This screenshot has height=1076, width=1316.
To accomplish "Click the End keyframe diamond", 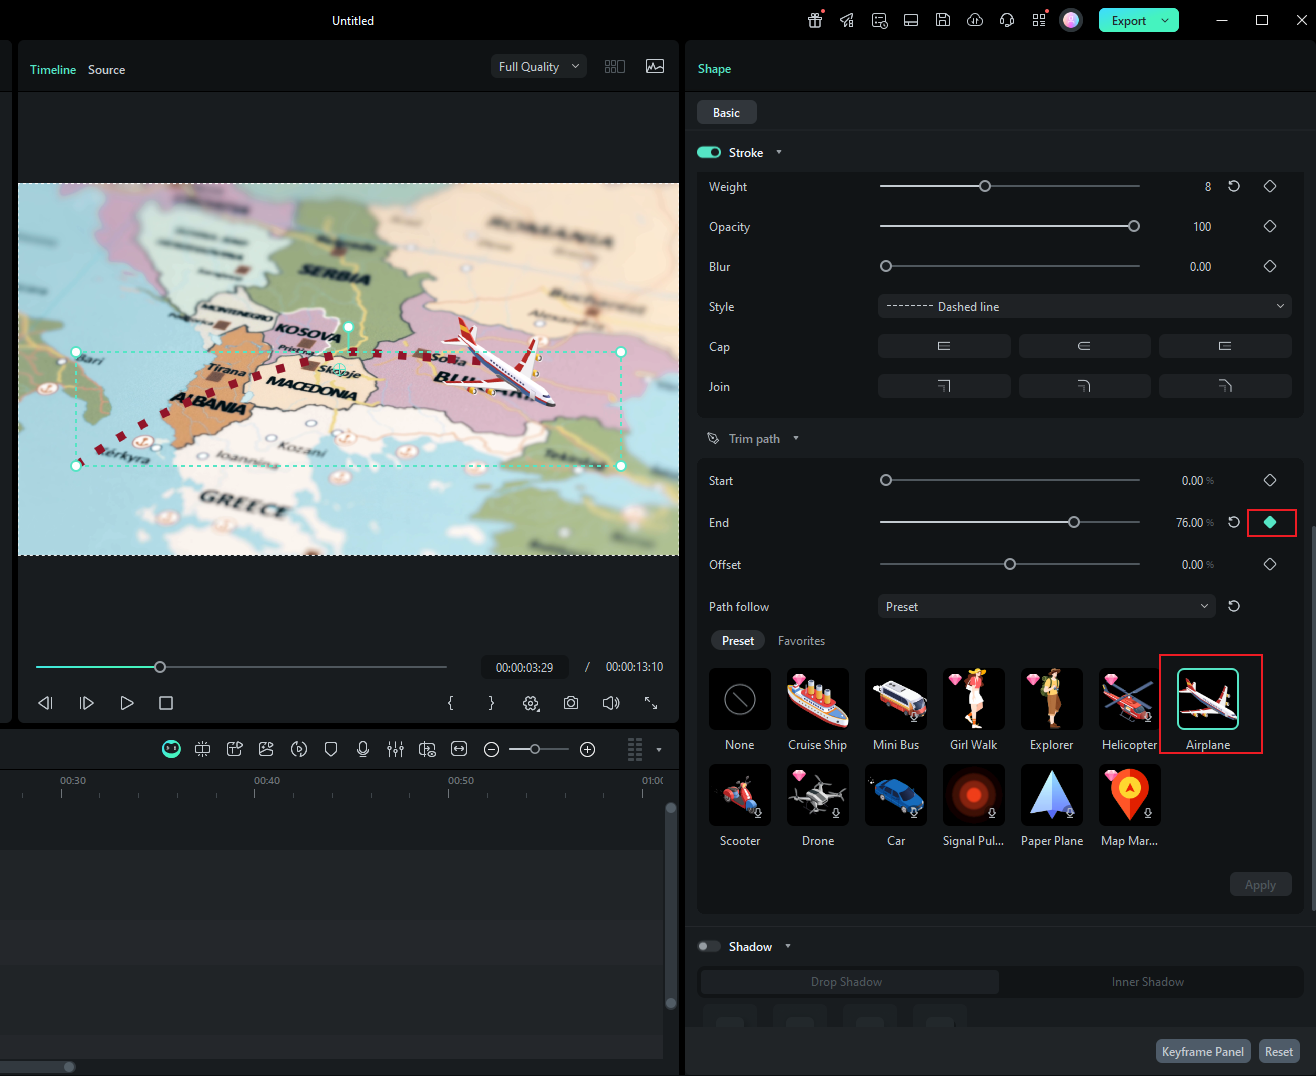I will click(x=1270, y=522).
